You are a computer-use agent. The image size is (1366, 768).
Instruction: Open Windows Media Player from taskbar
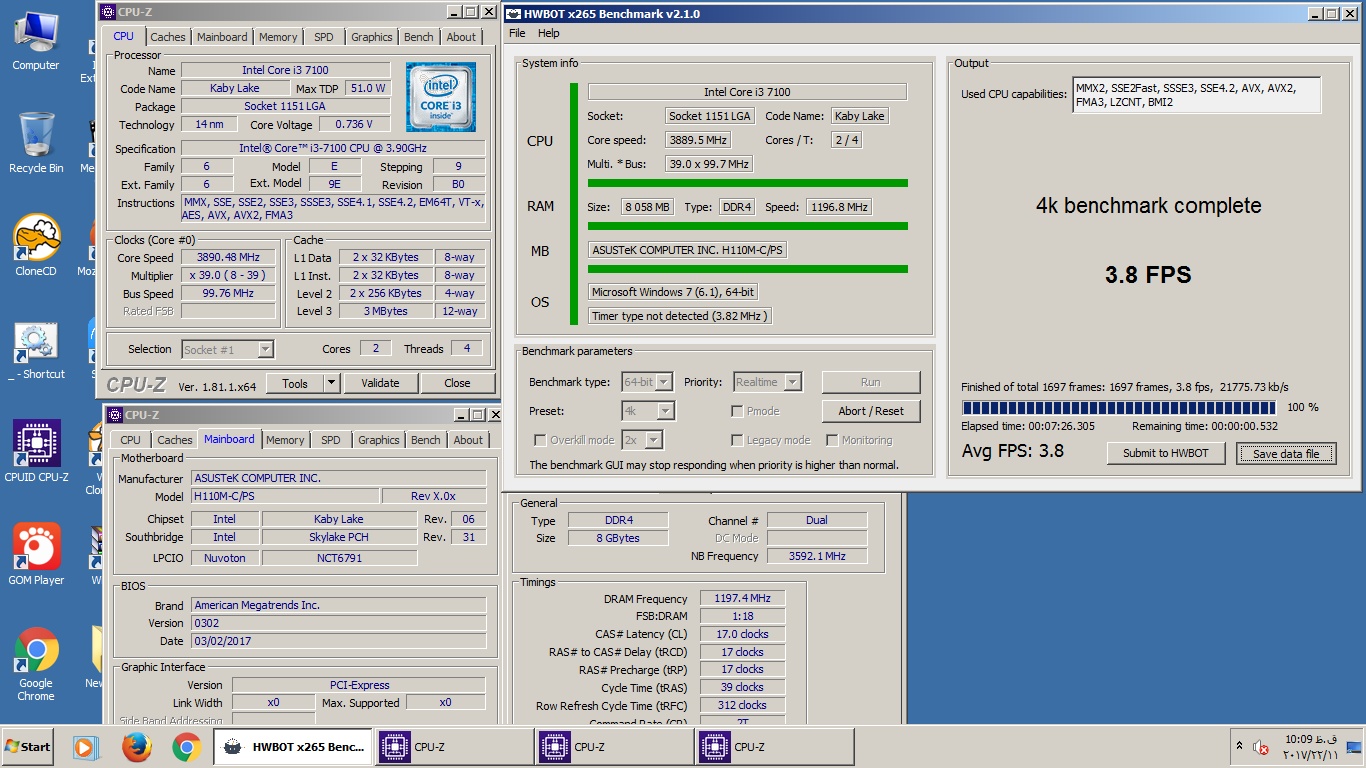[x=87, y=747]
